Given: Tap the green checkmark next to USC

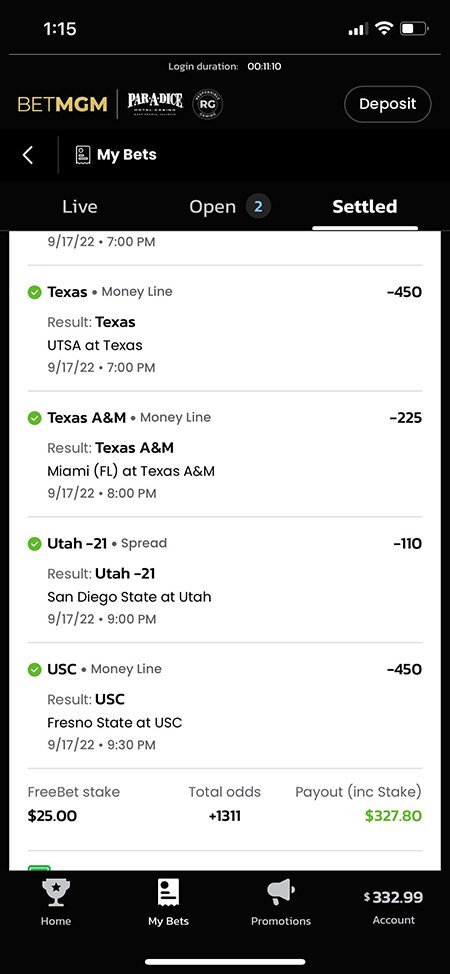Looking at the screenshot, I should 35,670.
